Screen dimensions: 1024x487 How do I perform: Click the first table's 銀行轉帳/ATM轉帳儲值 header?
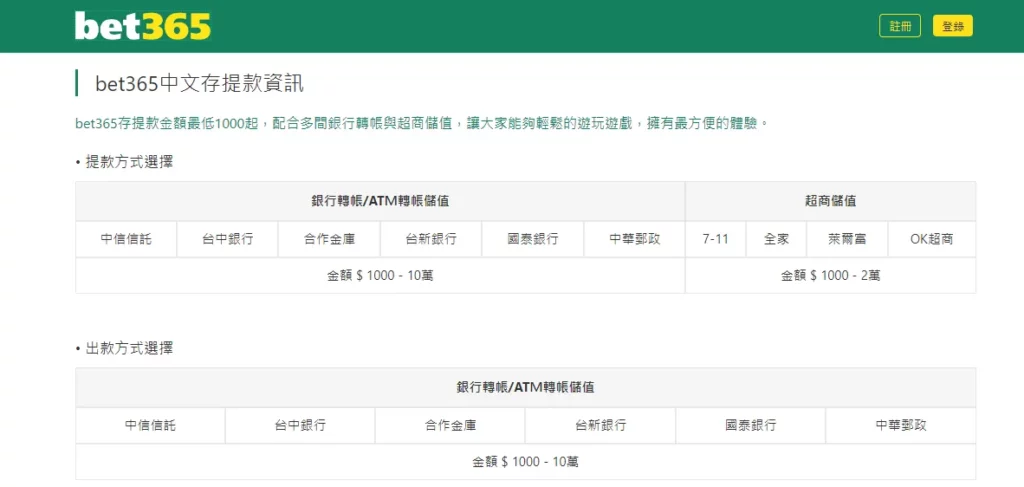(380, 201)
